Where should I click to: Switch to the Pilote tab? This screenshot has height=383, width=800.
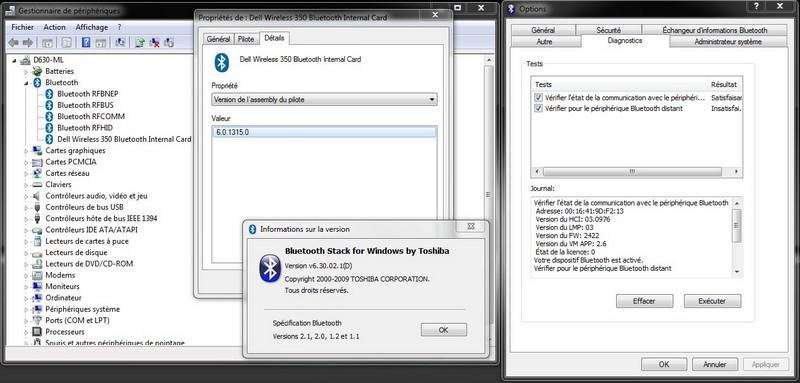coord(246,39)
